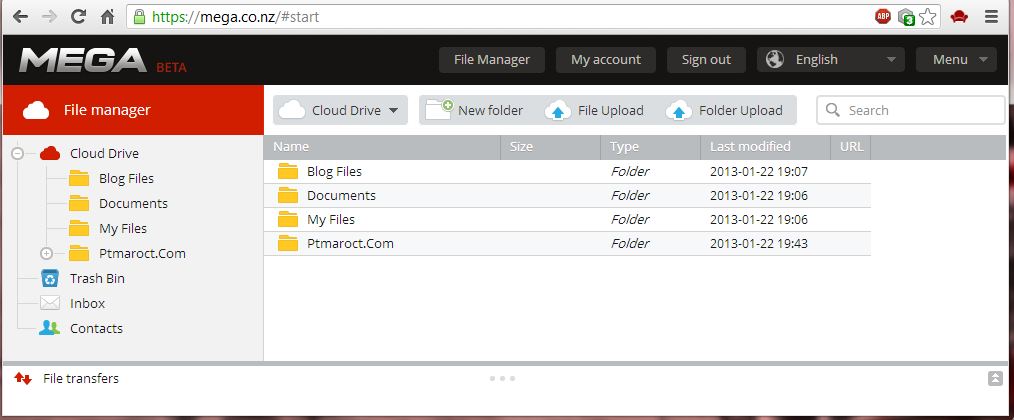This screenshot has width=1014, height=420.
Task: Click the Ptmaroct.Com folder icon in the file list
Action: 288,243
